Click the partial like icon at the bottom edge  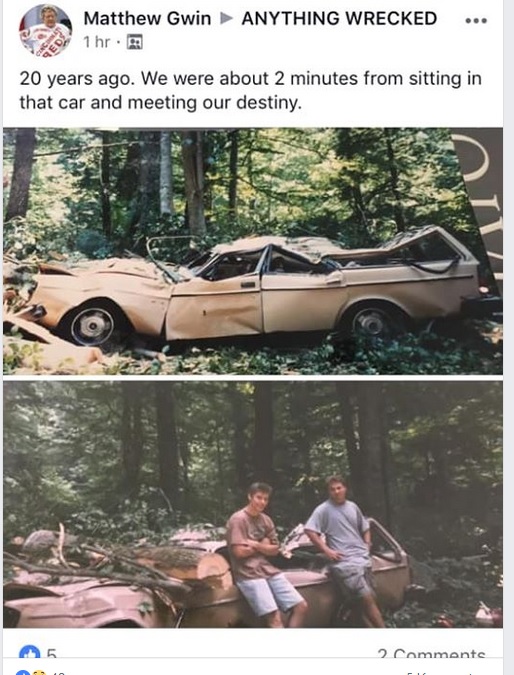click(x=23, y=672)
